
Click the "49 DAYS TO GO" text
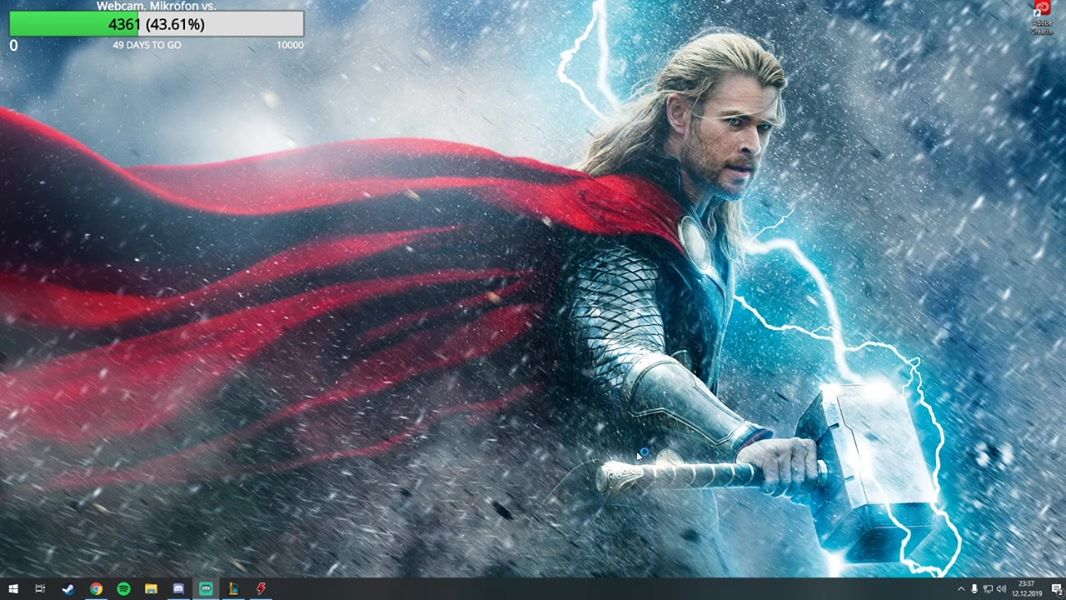tap(147, 45)
